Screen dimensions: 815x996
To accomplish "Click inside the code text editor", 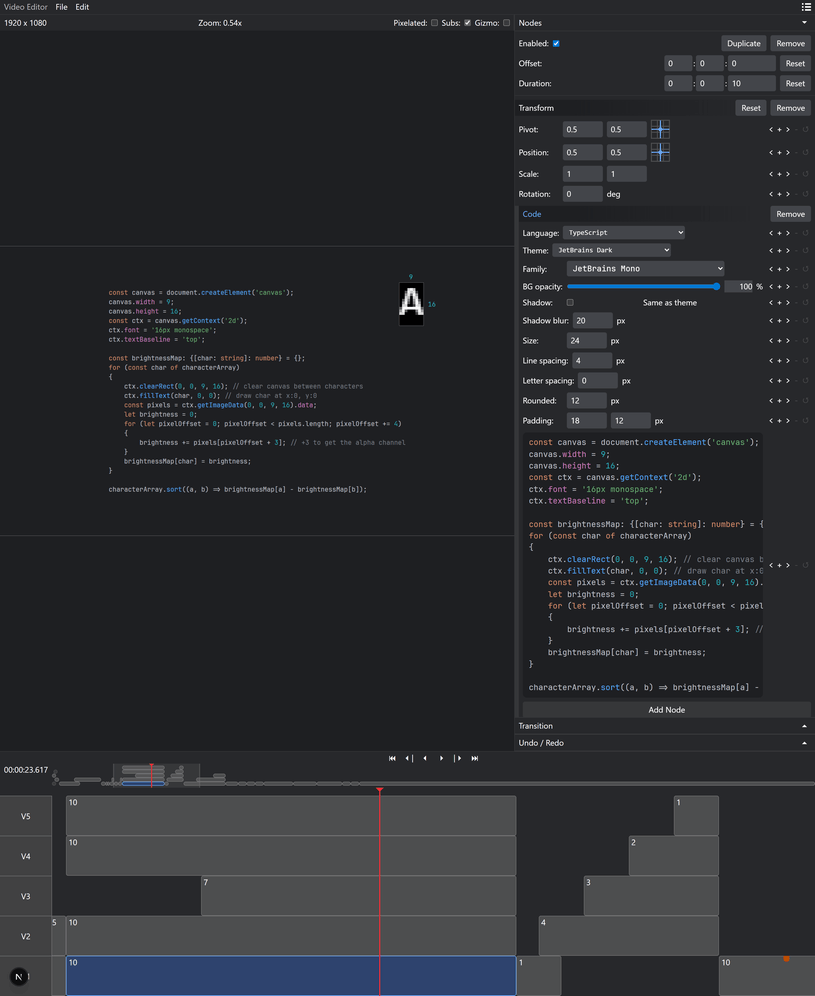I will click(643, 565).
